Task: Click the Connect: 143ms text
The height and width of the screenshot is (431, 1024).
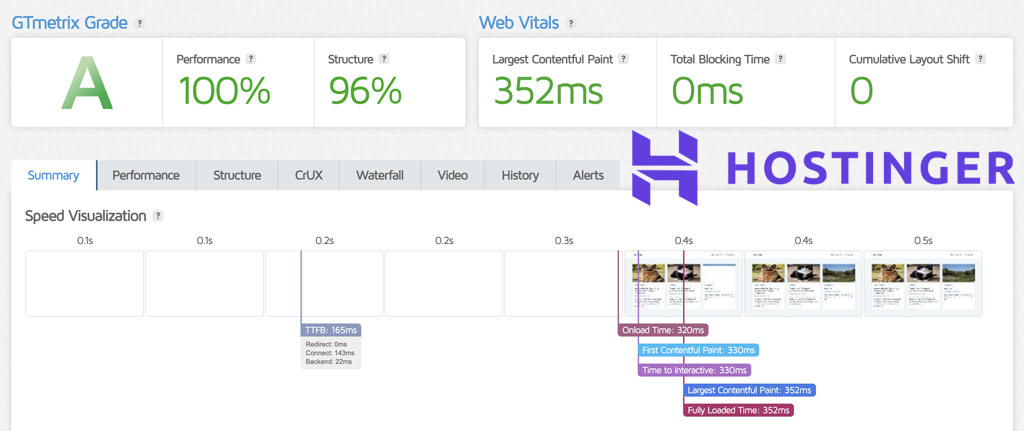Action: 330,353
